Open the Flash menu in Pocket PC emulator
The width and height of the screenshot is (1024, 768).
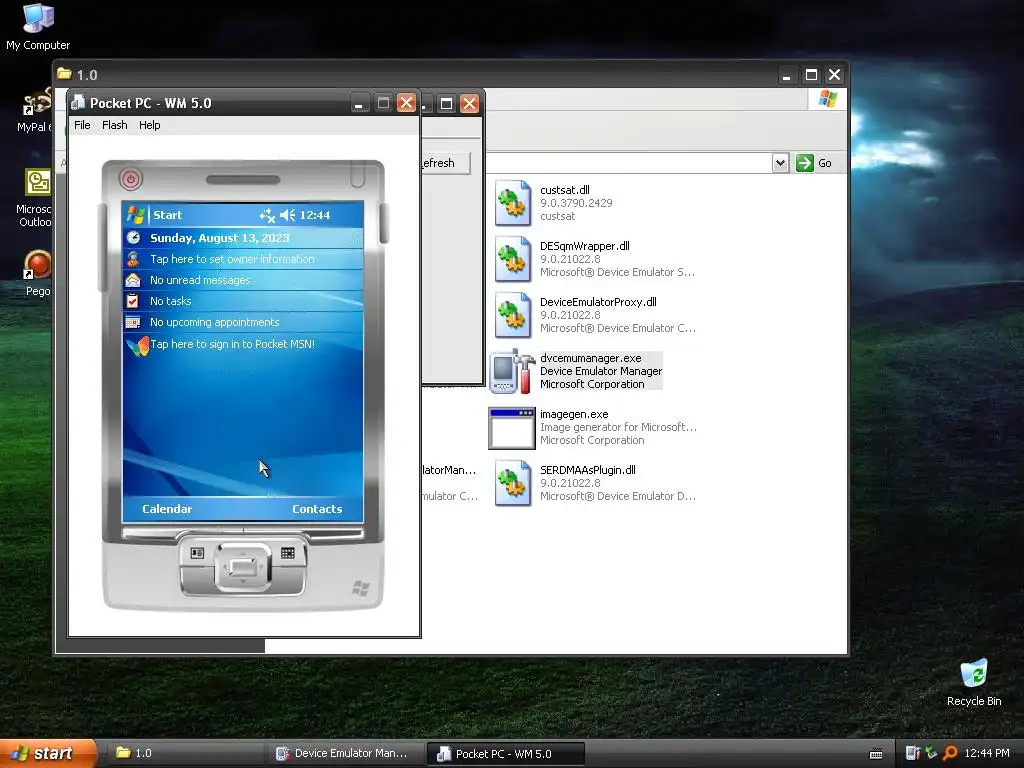tap(114, 125)
